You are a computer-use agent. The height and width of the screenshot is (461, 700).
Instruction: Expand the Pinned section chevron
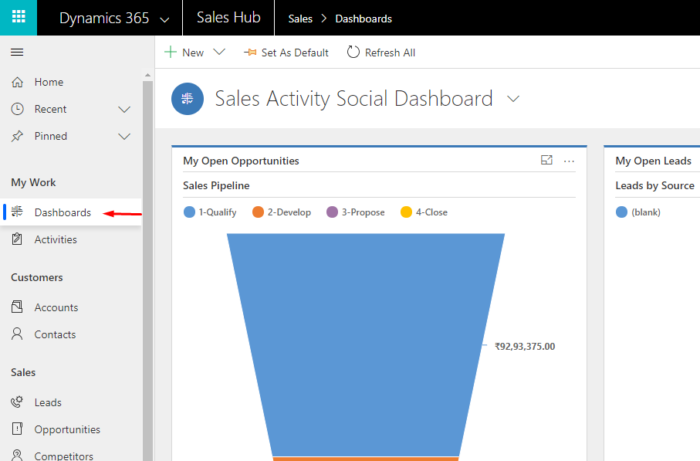pyautogui.click(x=124, y=137)
